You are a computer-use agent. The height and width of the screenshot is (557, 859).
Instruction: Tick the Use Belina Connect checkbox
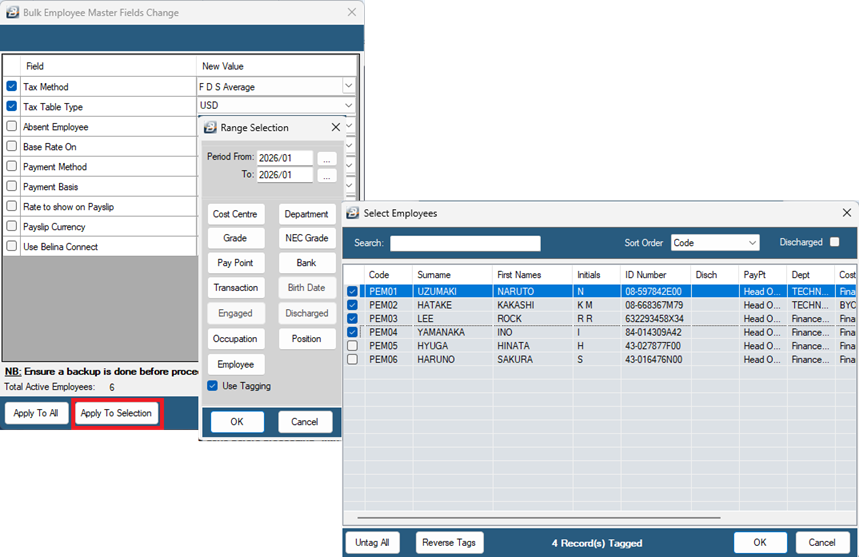[12, 246]
